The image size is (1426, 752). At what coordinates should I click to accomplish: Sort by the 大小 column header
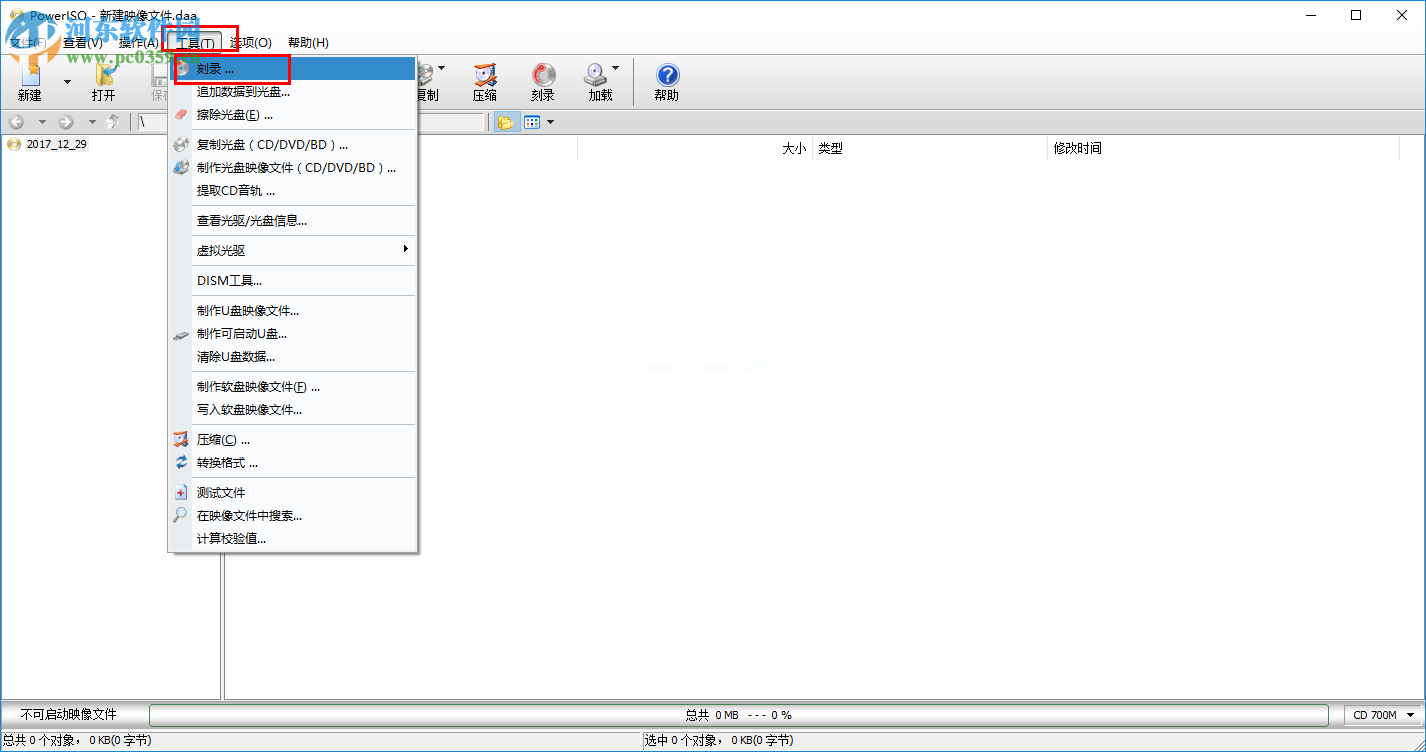pos(695,148)
